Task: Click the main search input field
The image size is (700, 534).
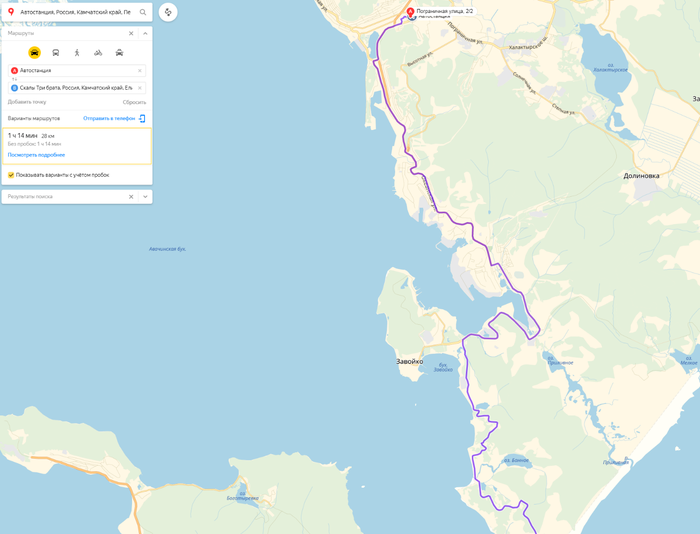Action: tap(75, 12)
